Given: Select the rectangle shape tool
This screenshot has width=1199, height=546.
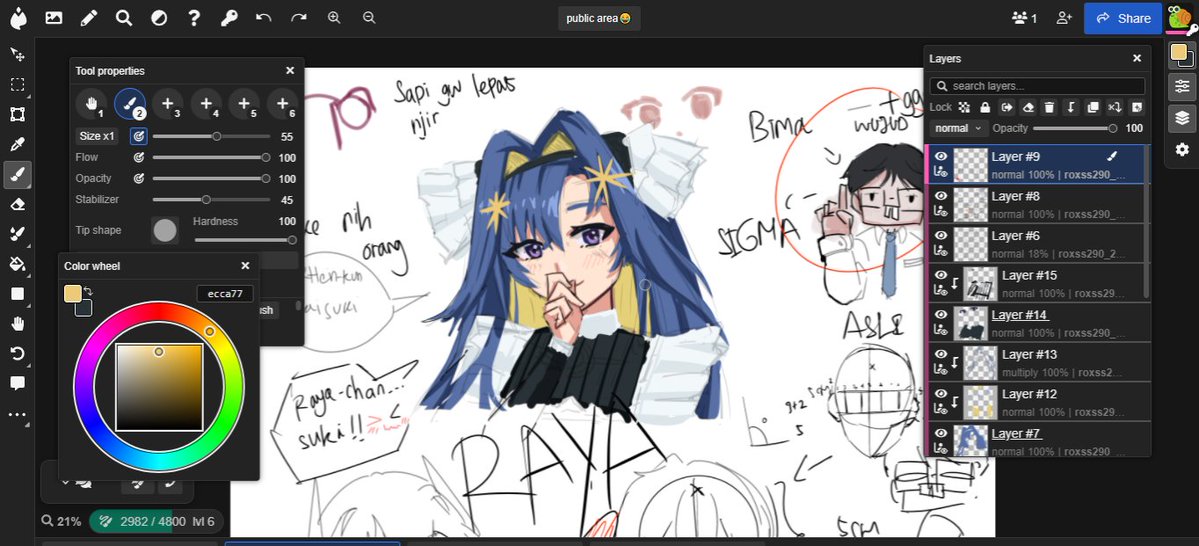Looking at the screenshot, I should click(18, 294).
